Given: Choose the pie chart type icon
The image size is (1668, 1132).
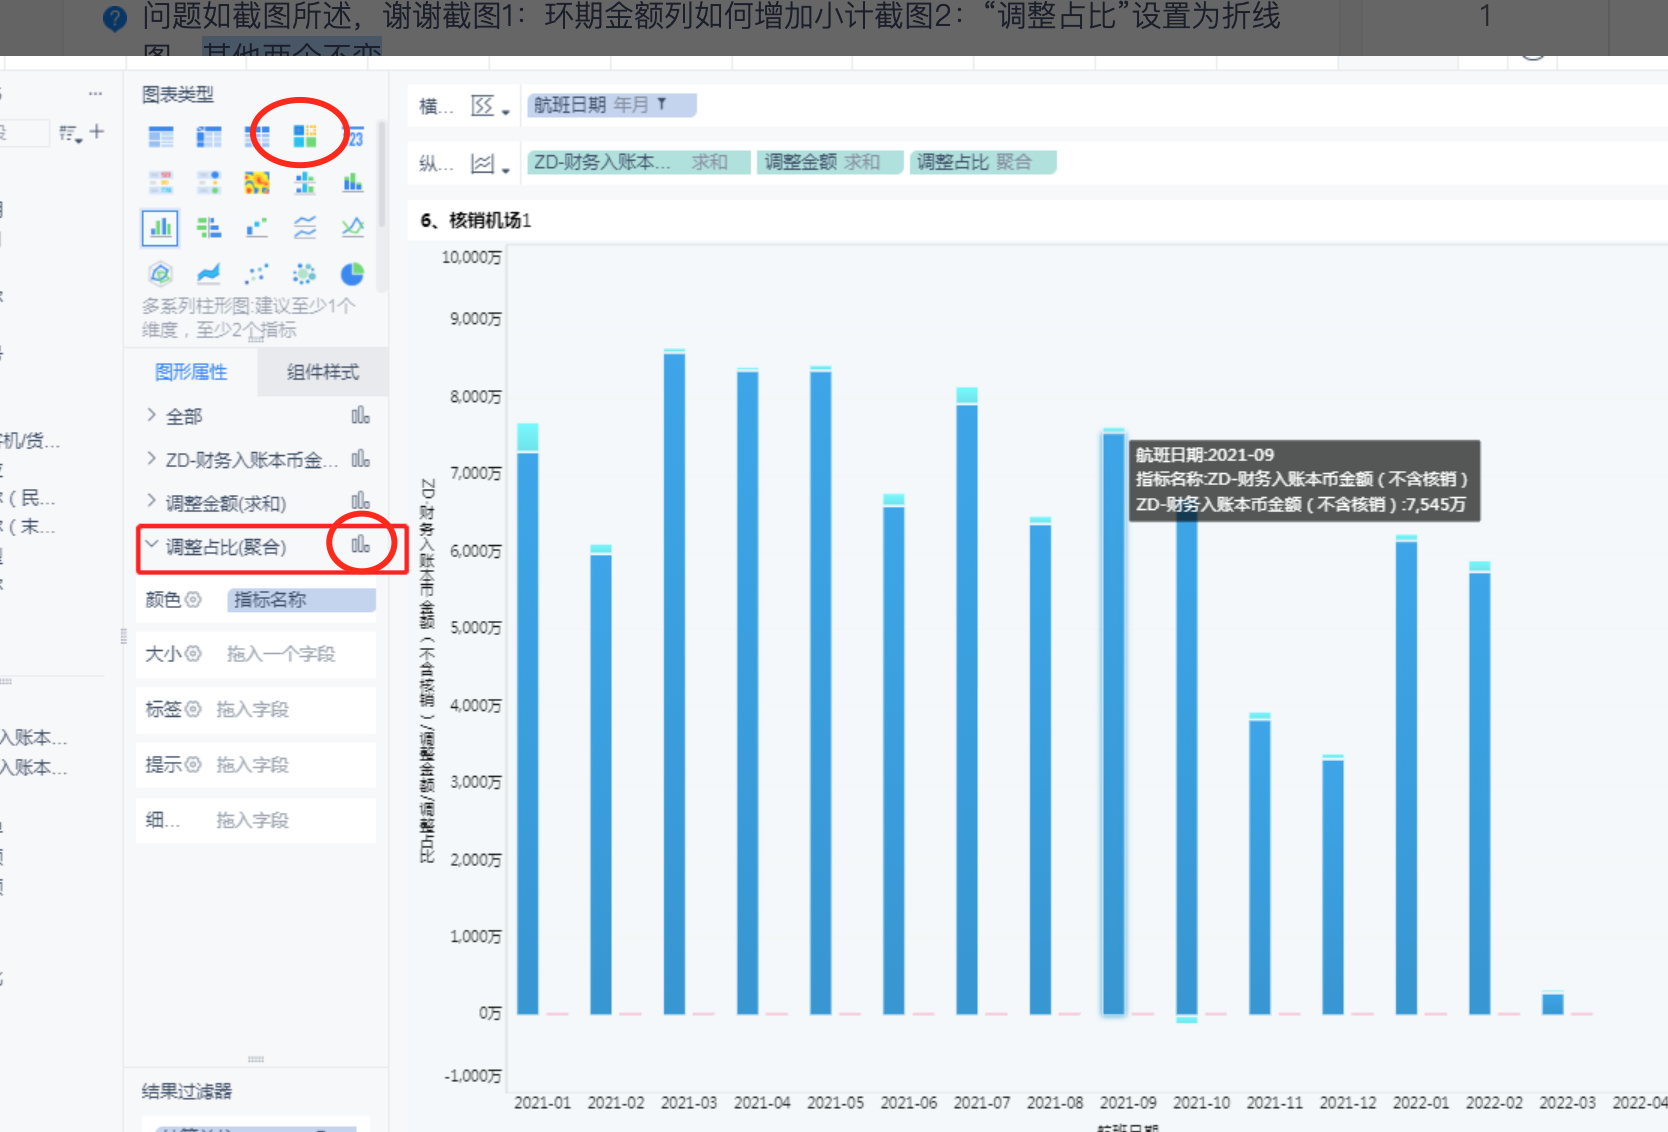Looking at the screenshot, I should tap(353, 274).
